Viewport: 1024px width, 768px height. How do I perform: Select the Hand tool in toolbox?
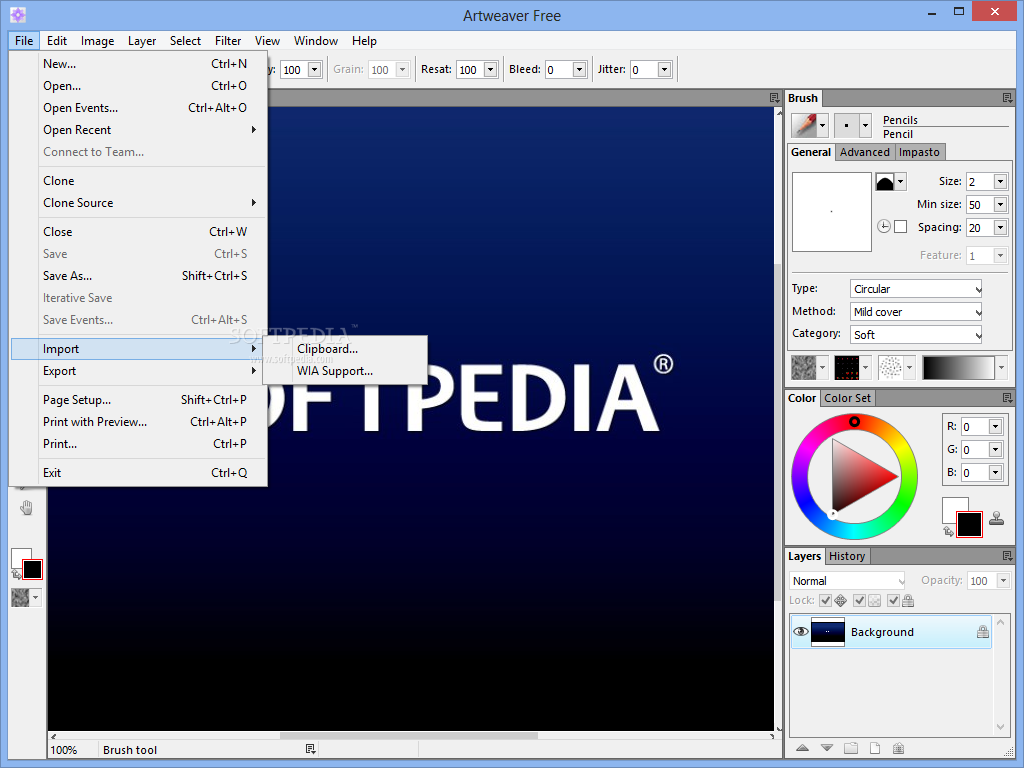[26, 507]
